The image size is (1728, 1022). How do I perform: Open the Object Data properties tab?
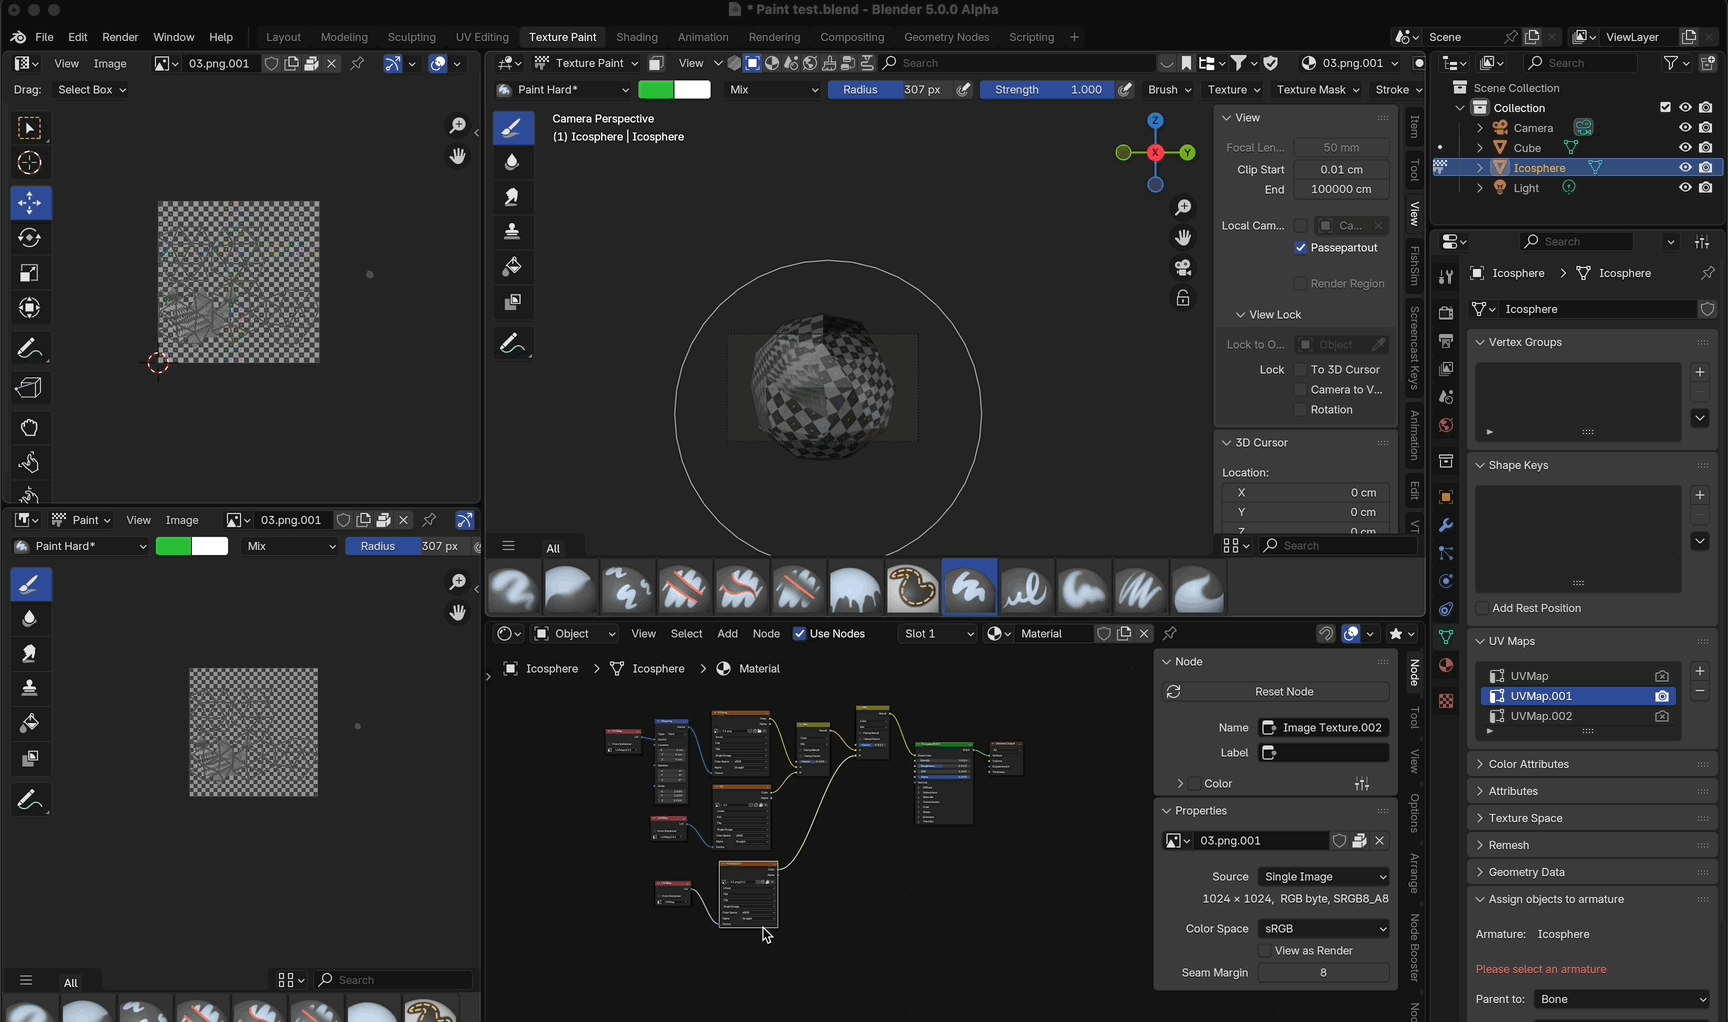[x=1445, y=637]
